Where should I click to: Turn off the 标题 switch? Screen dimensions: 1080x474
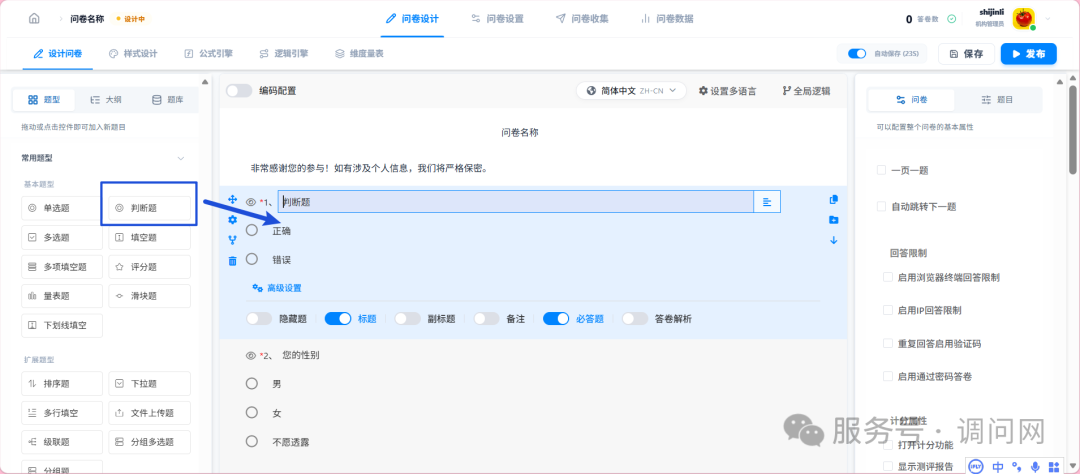pyautogui.click(x=338, y=318)
